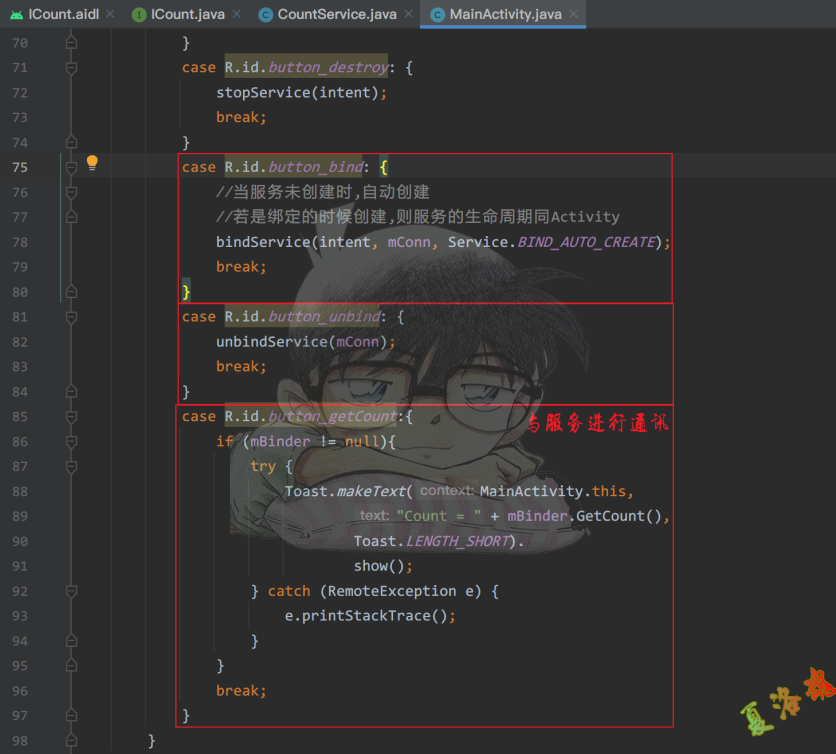Click the Android icon on ICount.aidl tab
The image size is (836, 754).
pyautogui.click(x=16, y=15)
